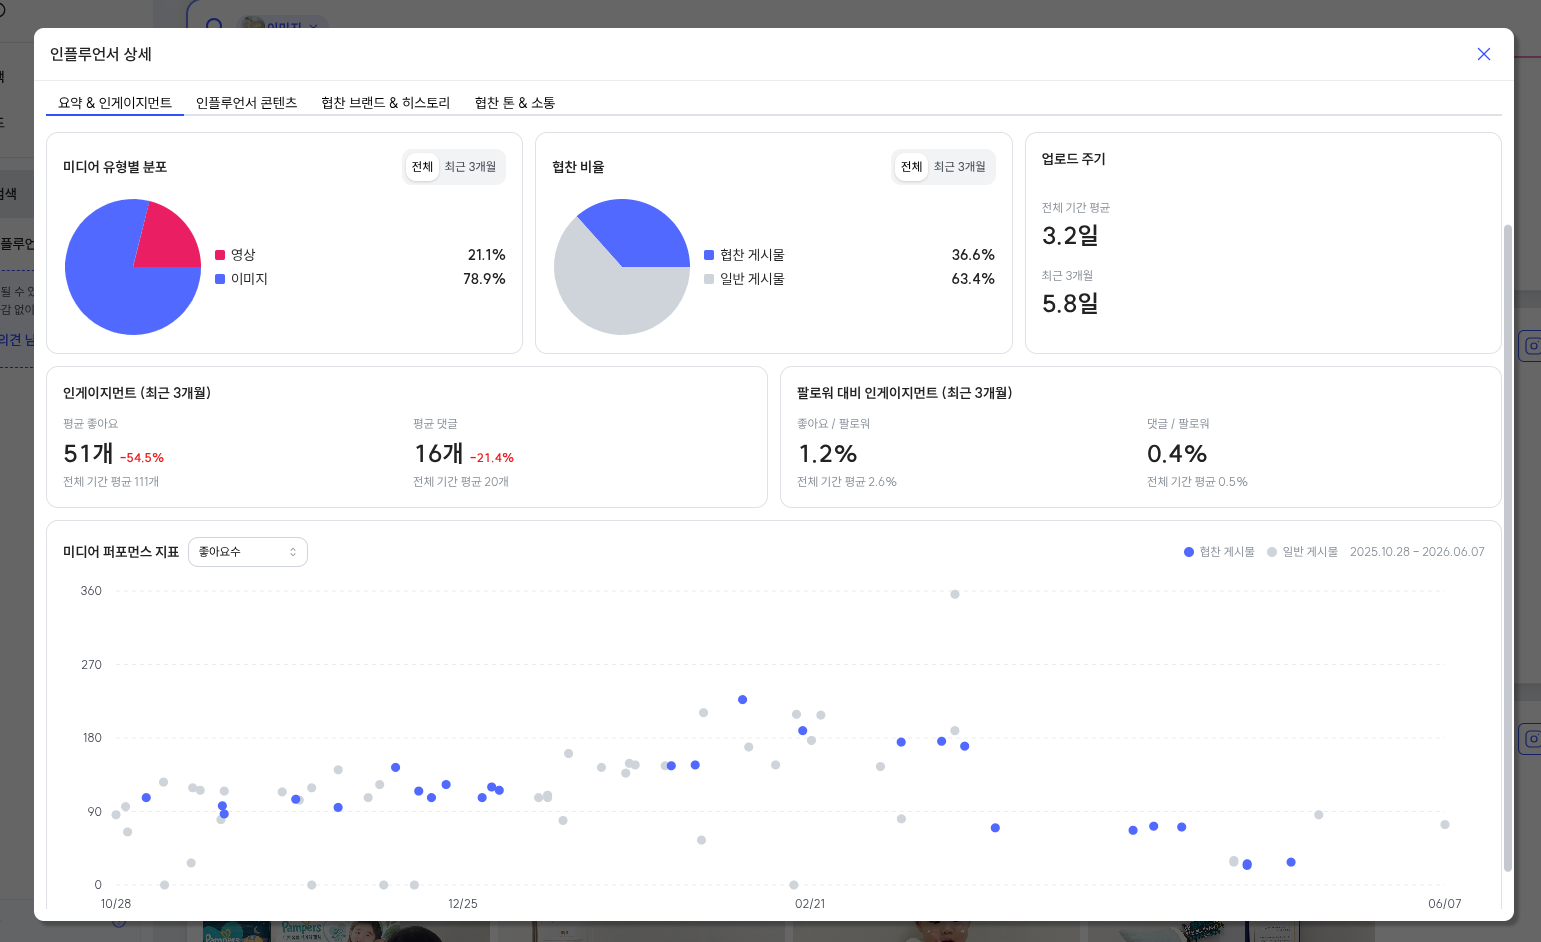Click the -54.5% change indicator

(x=142, y=458)
